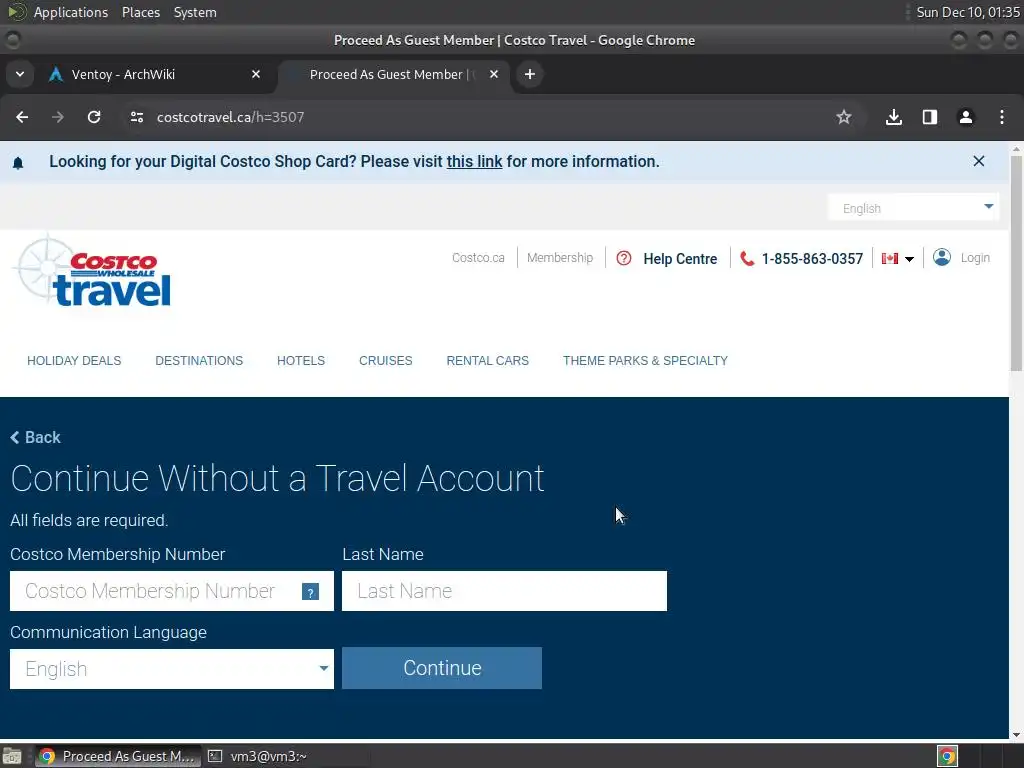The width and height of the screenshot is (1024, 768).
Task: Bookmark this page with the star icon
Action: [x=844, y=117]
